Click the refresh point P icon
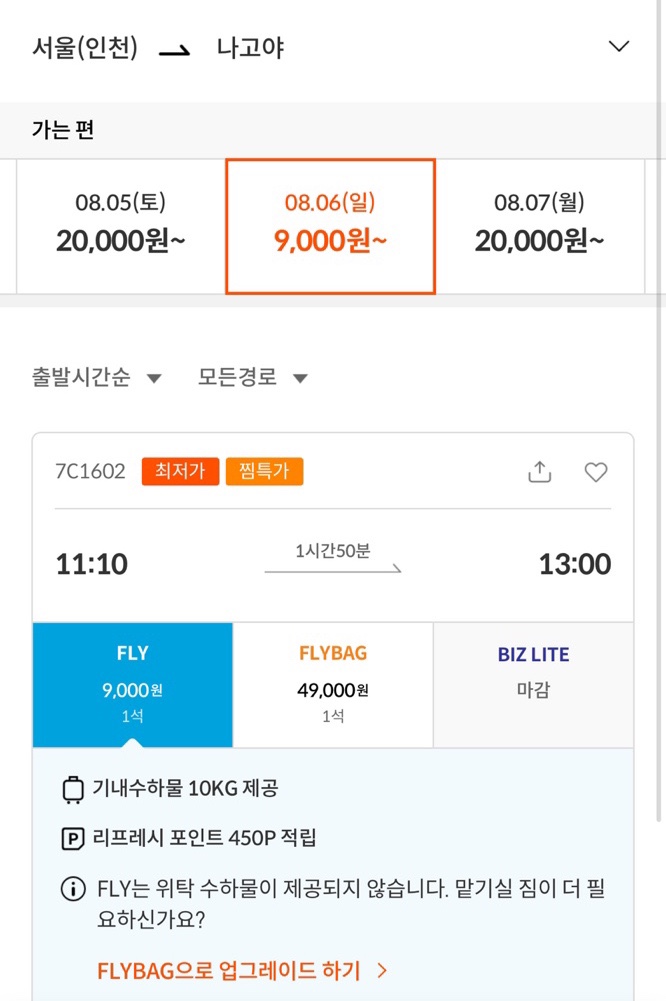Screen dimensions: 666x1001 pos(73,839)
